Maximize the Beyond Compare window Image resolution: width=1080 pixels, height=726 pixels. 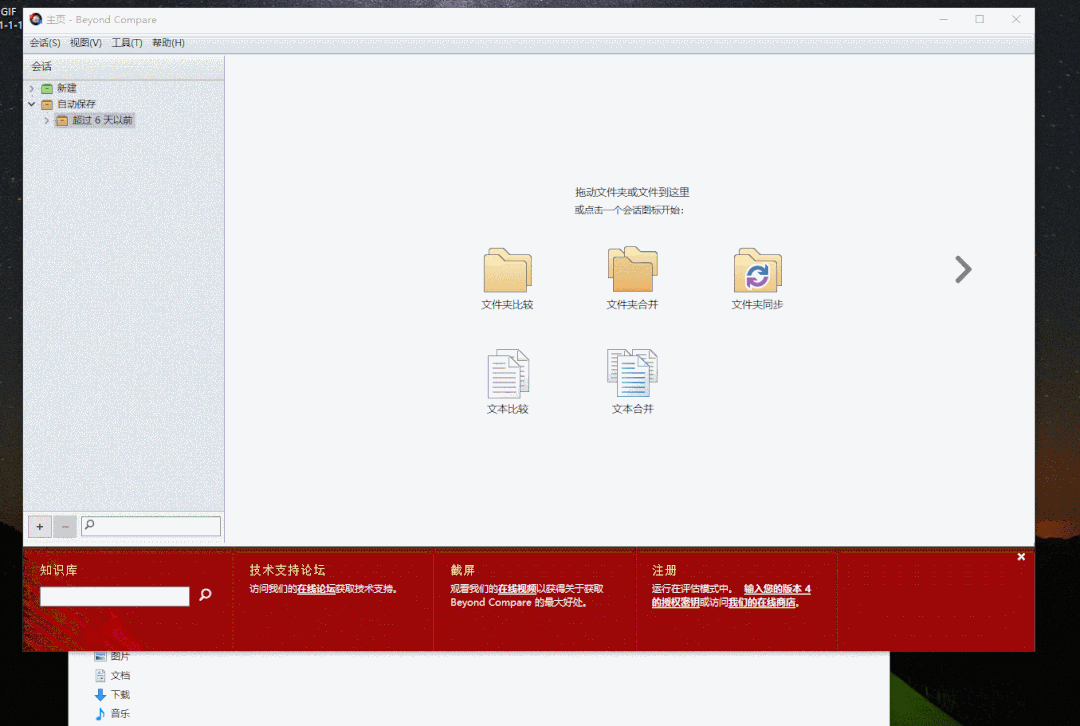pos(979,19)
